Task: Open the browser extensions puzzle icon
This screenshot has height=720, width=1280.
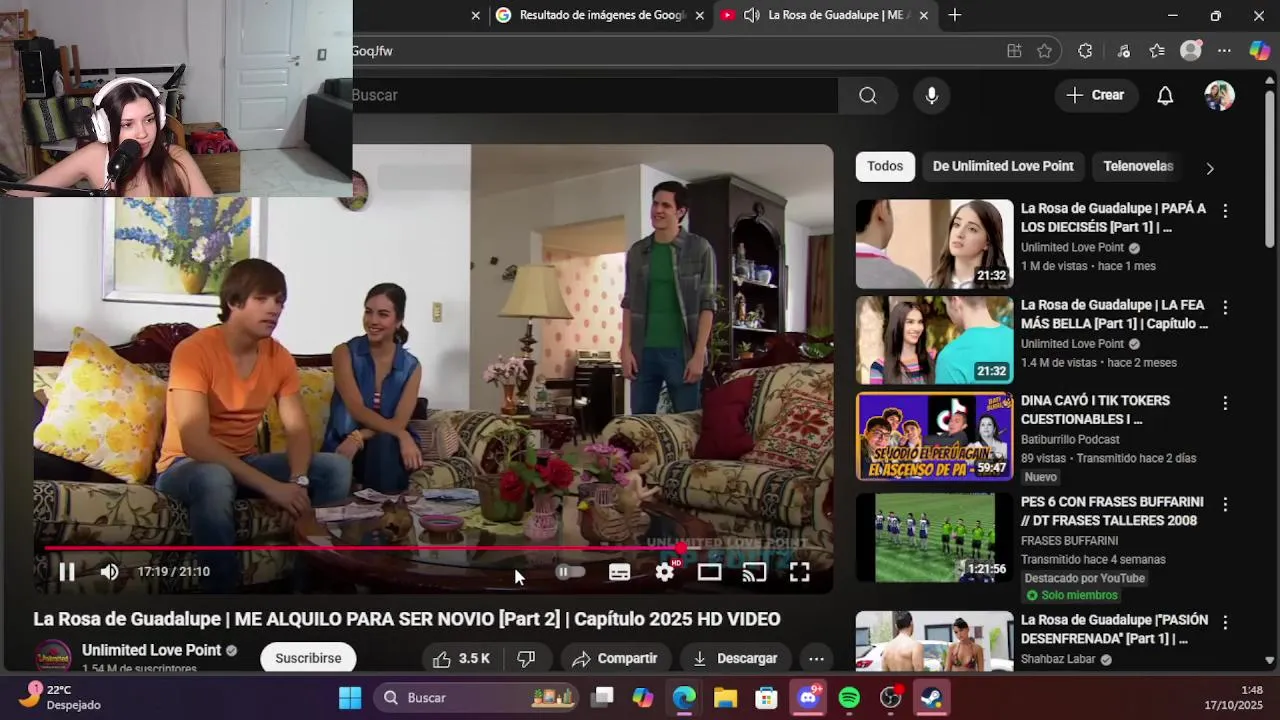Action: pyautogui.click(x=1085, y=51)
